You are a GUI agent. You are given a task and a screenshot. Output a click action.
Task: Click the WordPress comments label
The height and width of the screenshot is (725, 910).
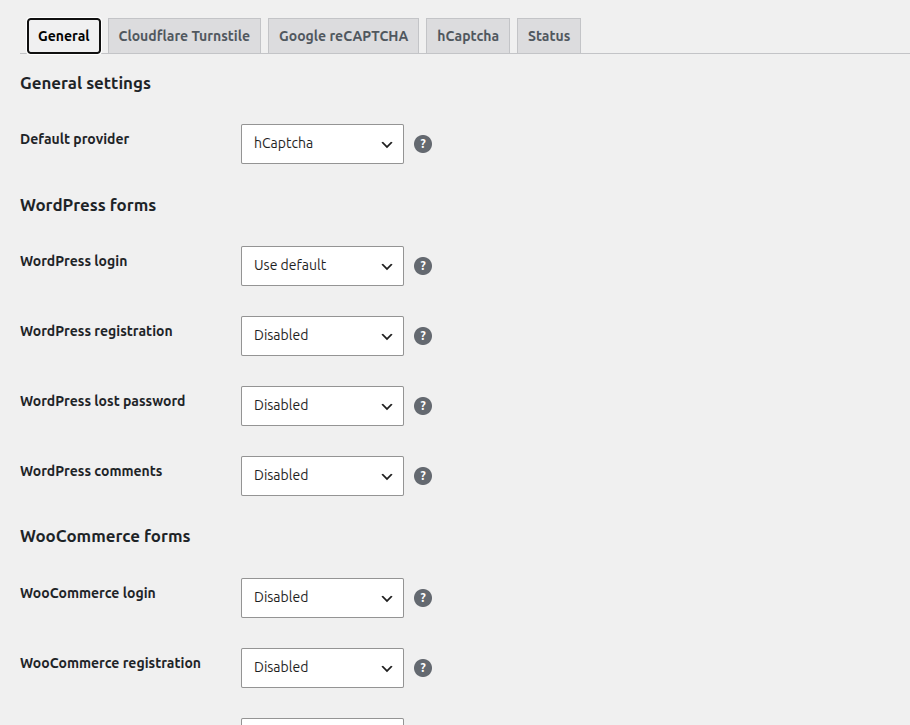coord(91,471)
